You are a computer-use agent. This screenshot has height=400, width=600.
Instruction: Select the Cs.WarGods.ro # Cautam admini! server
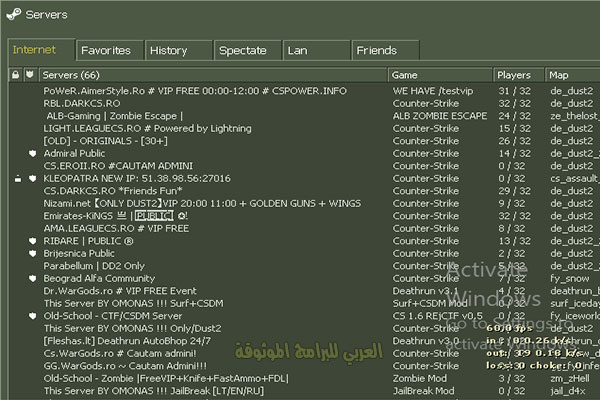coord(120,354)
